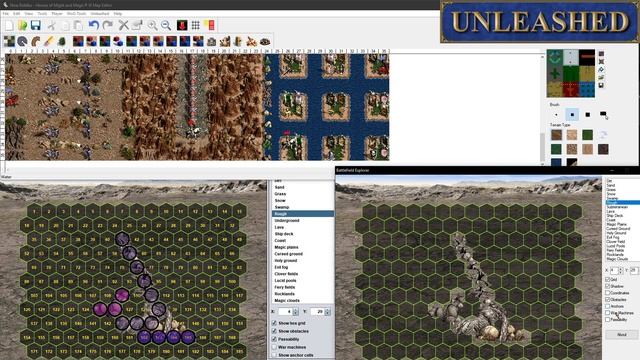Image resolution: width=640 pixels, height=360 pixels.
Task: Enable 'War machines' checkbox in left panel
Action: coord(274,347)
